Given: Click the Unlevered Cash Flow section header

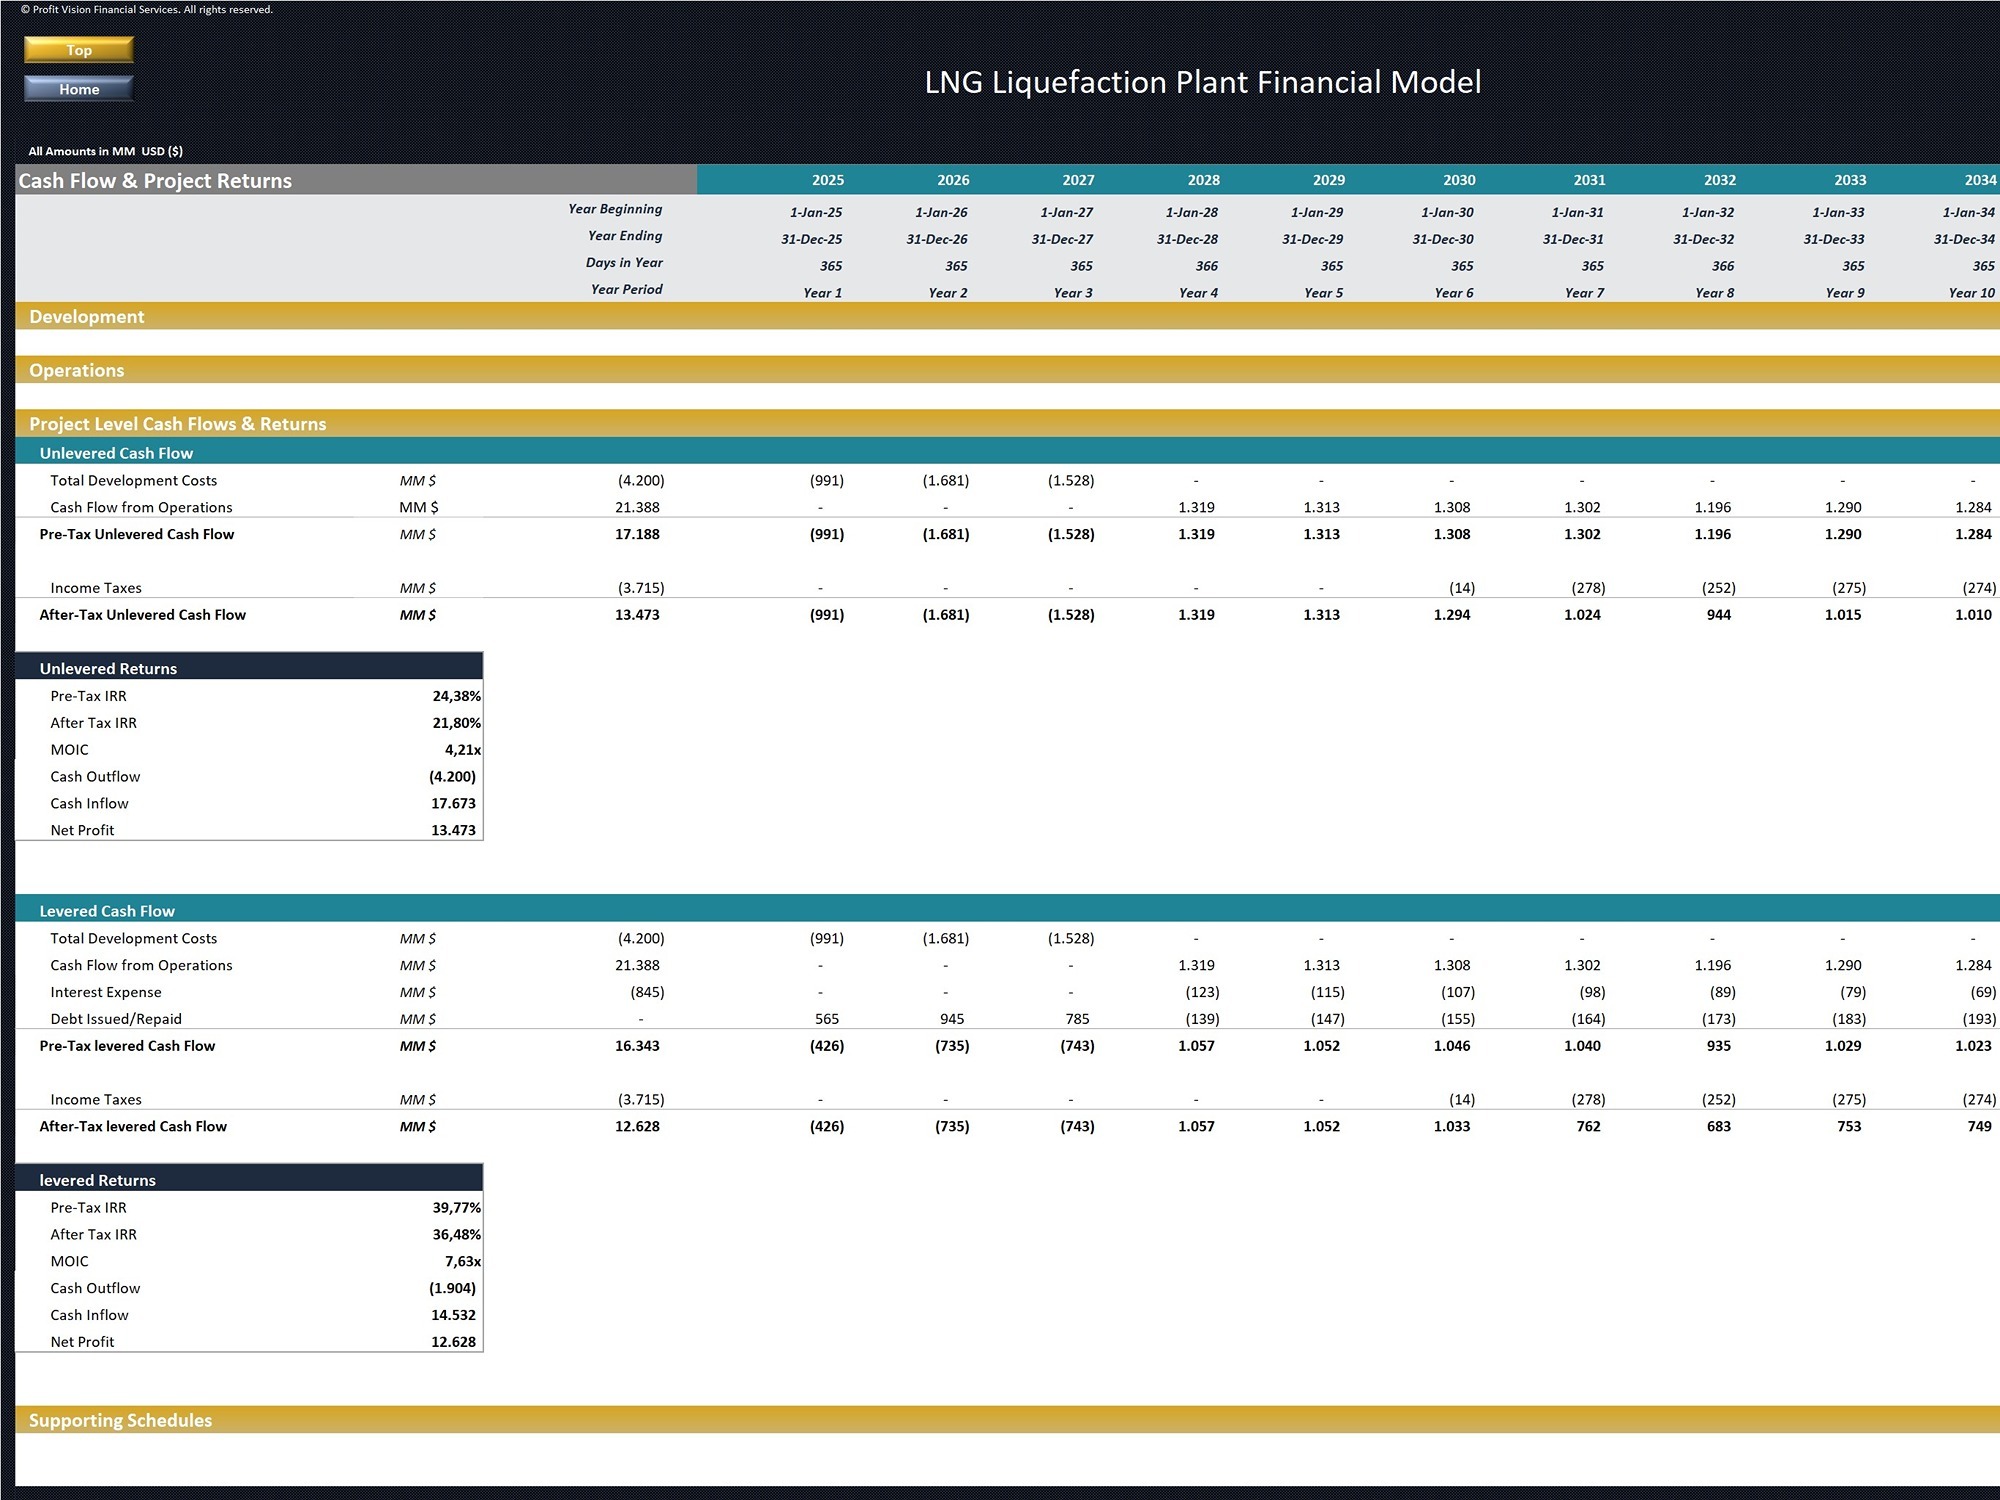Looking at the screenshot, I should [x=116, y=452].
